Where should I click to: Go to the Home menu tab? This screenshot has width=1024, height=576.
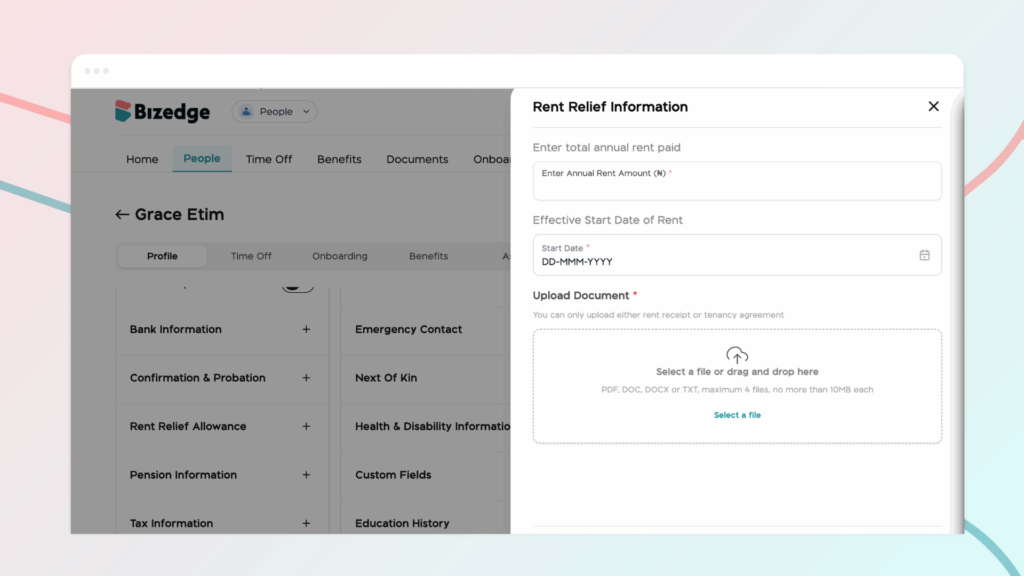142,159
